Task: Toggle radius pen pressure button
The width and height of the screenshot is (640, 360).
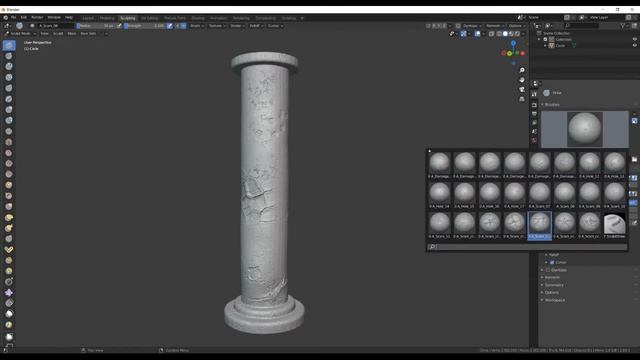Action: point(119,26)
